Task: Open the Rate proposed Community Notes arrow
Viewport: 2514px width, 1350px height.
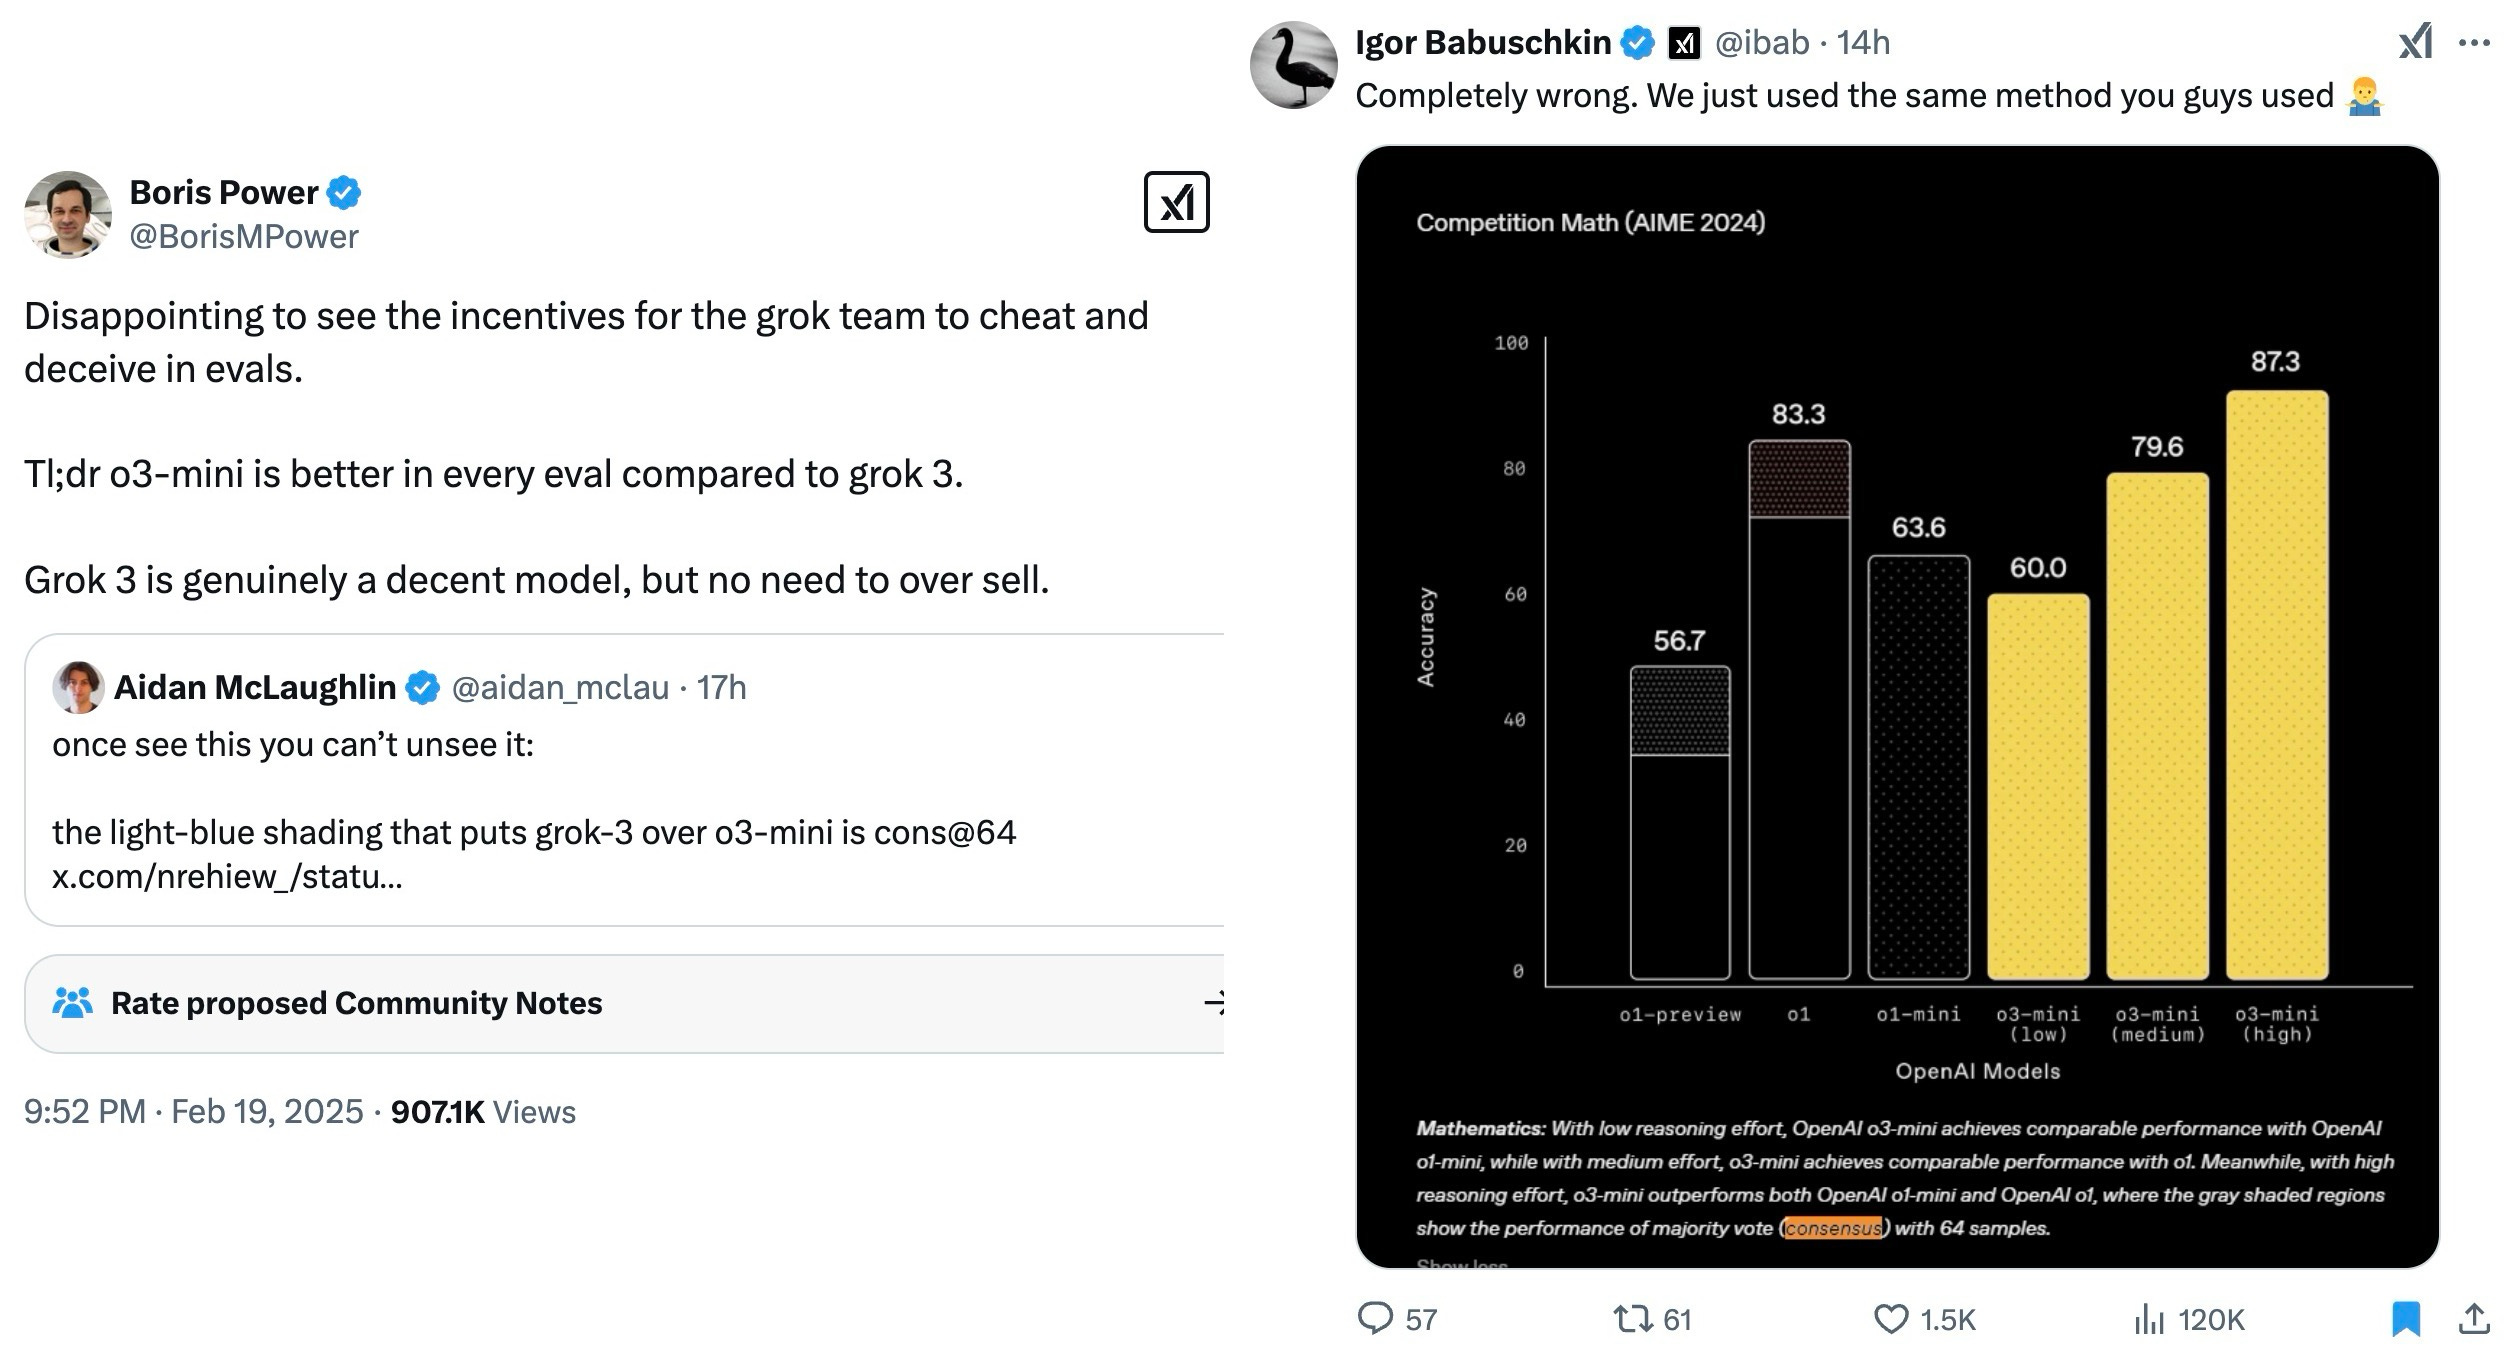Action: [1214, 1002]
